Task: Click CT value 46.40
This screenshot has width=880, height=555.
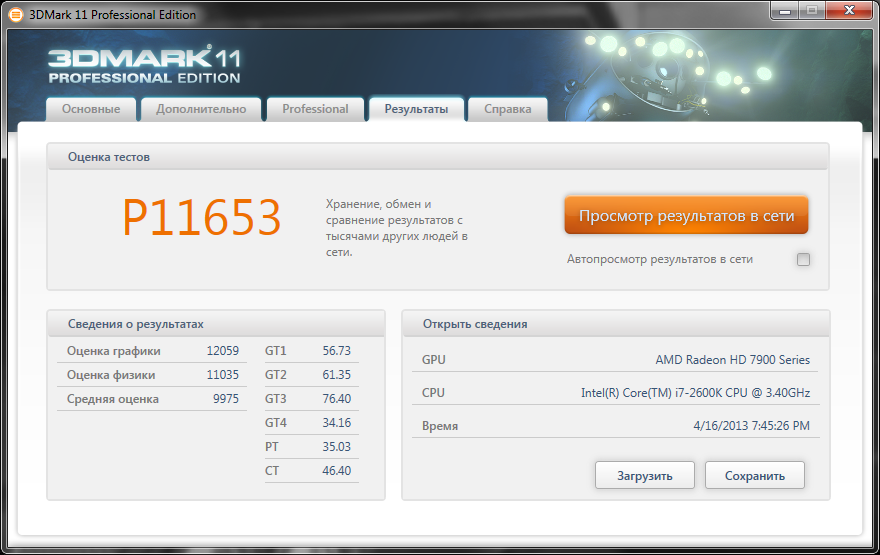Action: [337, 471]
